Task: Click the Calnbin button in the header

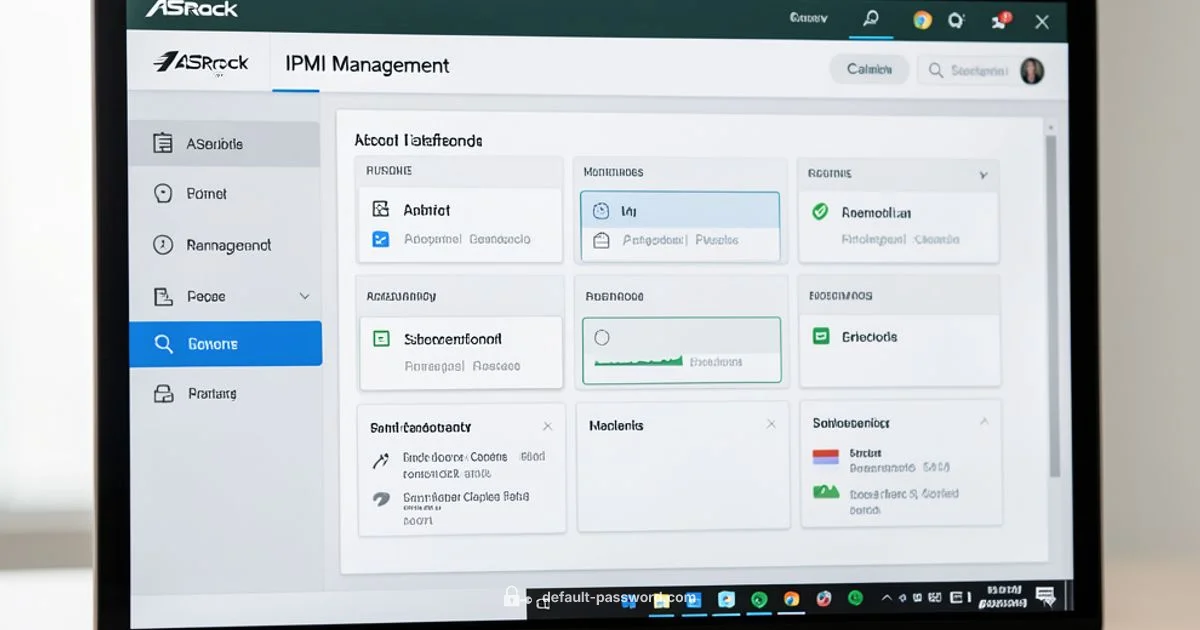Action: tap(868, 69)
